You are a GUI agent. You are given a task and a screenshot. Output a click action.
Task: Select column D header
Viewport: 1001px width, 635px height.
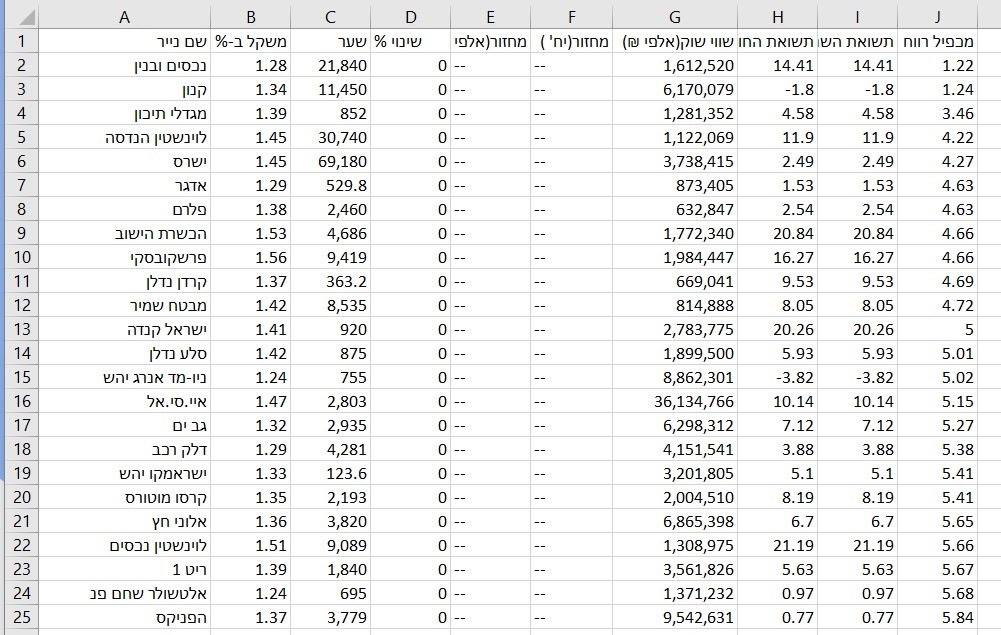point(410,17)
